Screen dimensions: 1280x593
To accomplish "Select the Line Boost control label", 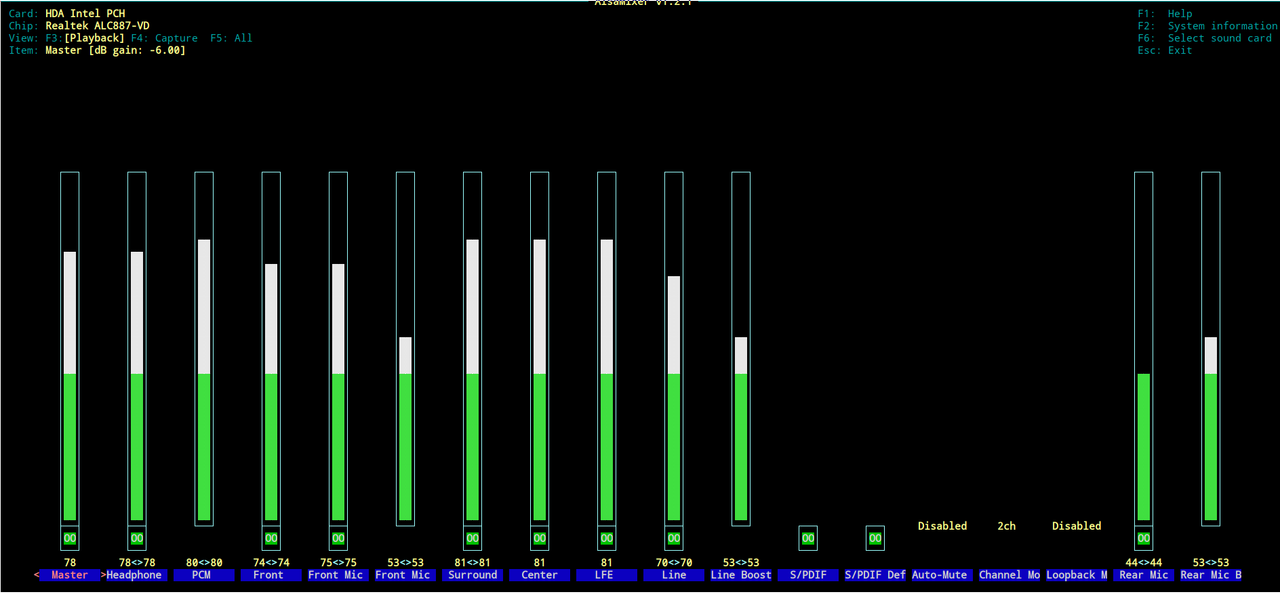I will pos(741,575).
